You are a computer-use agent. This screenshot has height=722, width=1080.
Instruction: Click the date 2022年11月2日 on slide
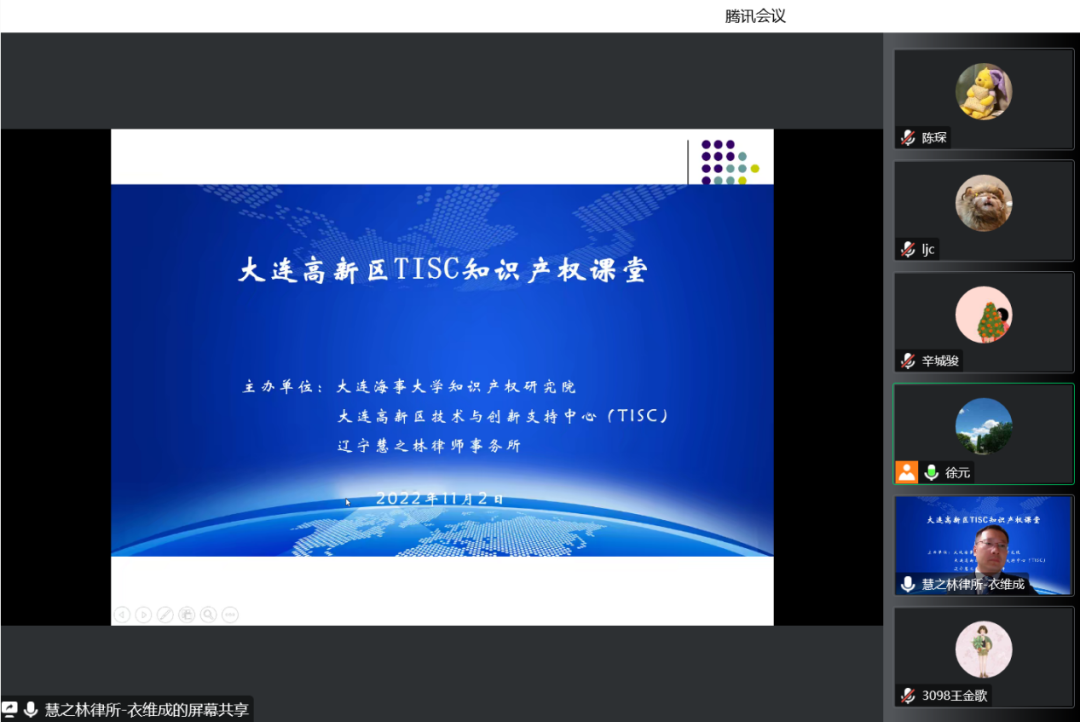tap(439, 498)
